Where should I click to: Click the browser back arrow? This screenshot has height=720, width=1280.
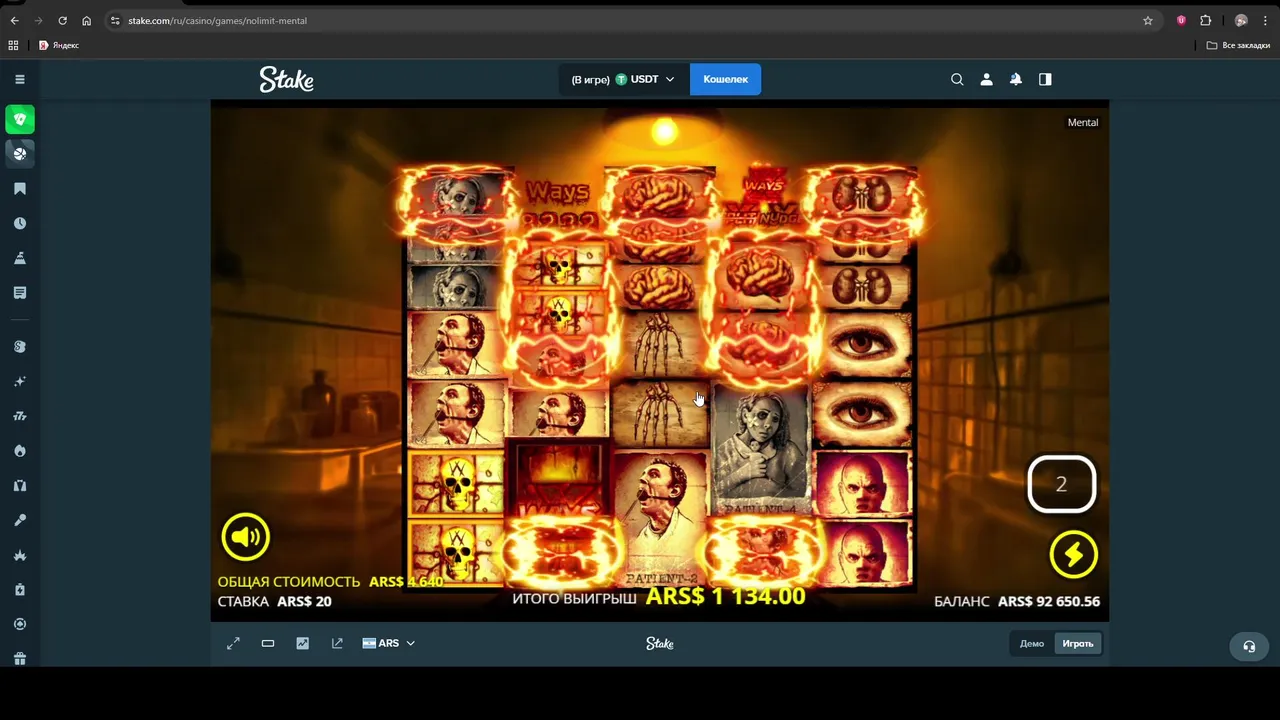coord(14,20)
